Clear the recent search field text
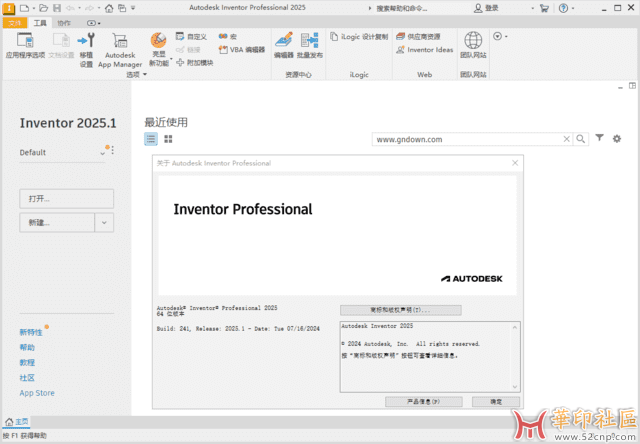This screenshot has width=640, height=444. tap(567, 139)
